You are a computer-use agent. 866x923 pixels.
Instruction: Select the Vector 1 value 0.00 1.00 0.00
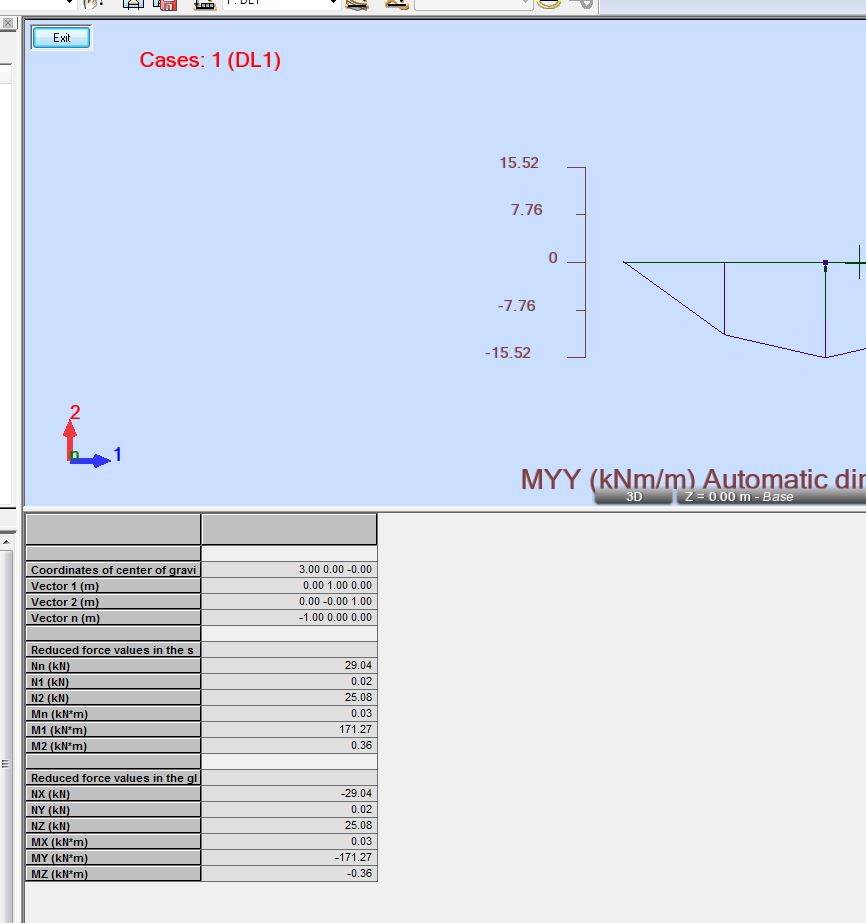click(x=289, y=585)
